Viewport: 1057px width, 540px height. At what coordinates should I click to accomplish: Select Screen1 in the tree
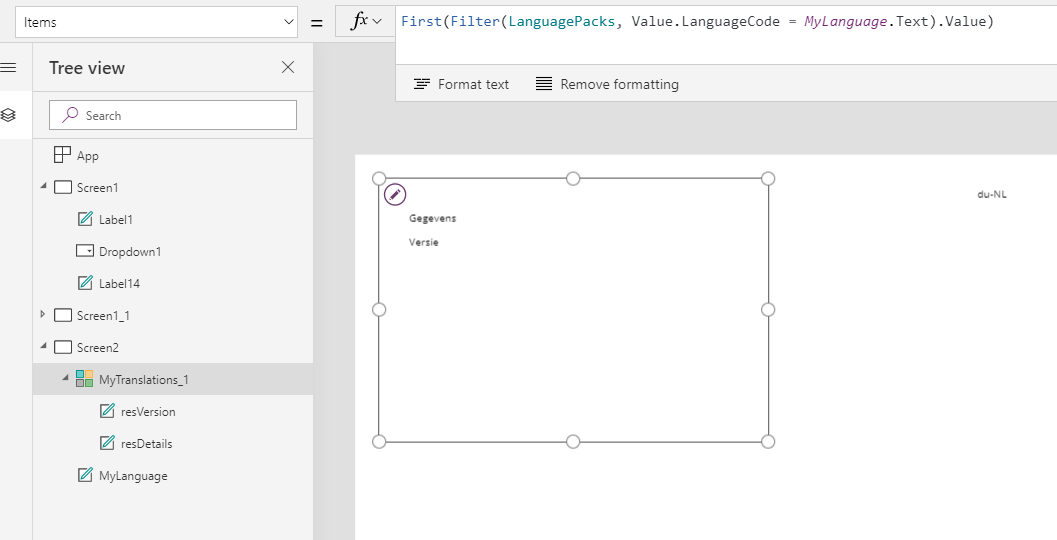(97, 187)
